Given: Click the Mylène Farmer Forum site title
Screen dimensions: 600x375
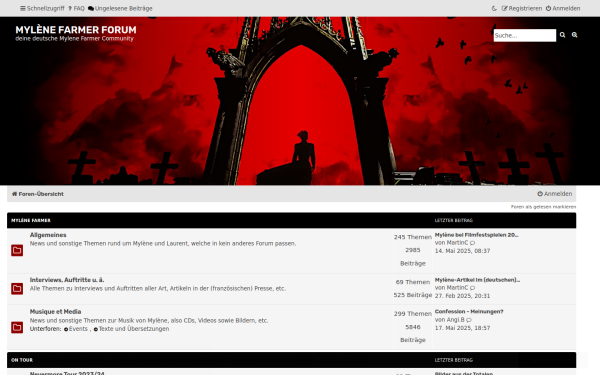Looking at the screenshot, I should 76,30.
